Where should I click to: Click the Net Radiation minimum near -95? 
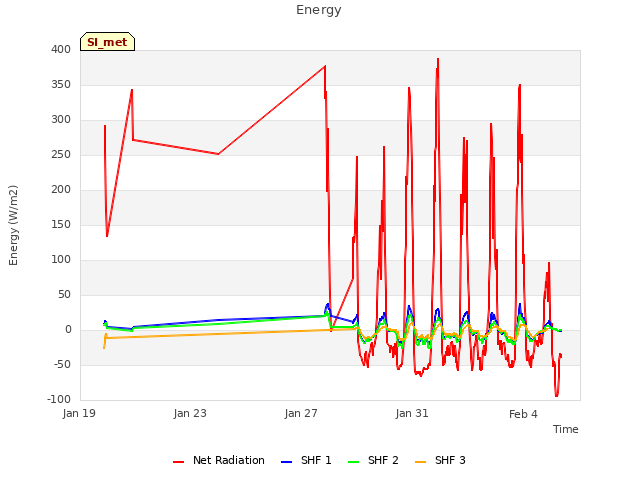click(556, 396)
